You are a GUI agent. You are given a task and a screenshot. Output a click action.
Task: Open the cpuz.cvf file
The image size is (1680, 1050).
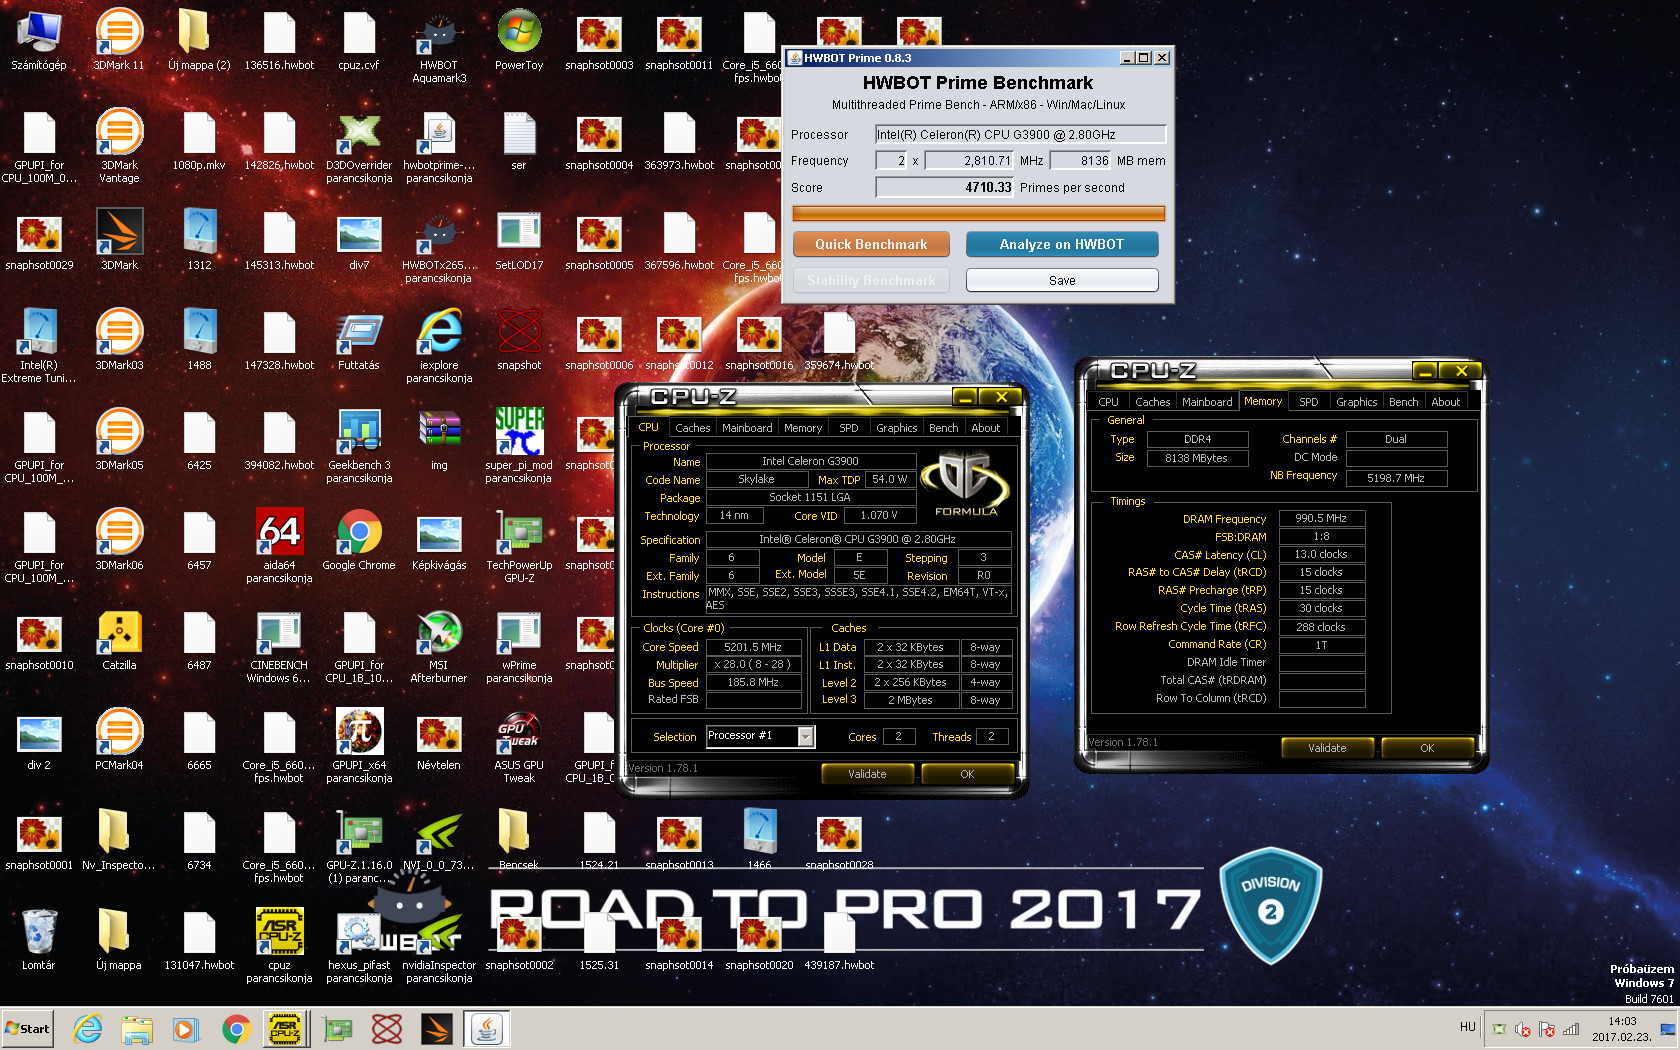(x=359, y=40)
